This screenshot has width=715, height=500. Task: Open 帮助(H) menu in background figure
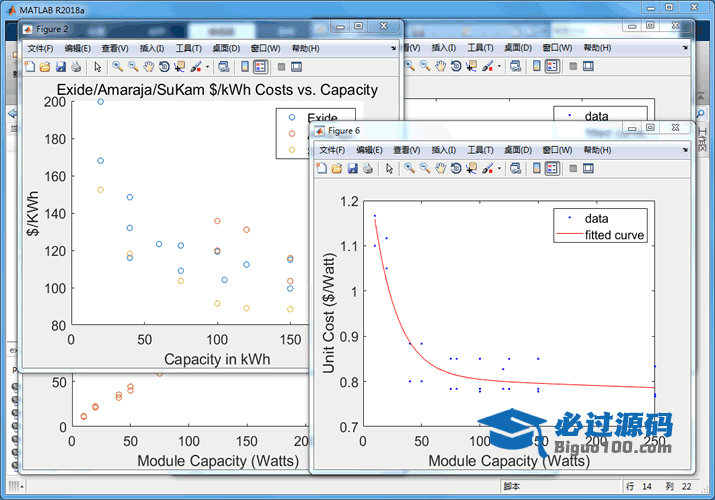click(597, 47)
